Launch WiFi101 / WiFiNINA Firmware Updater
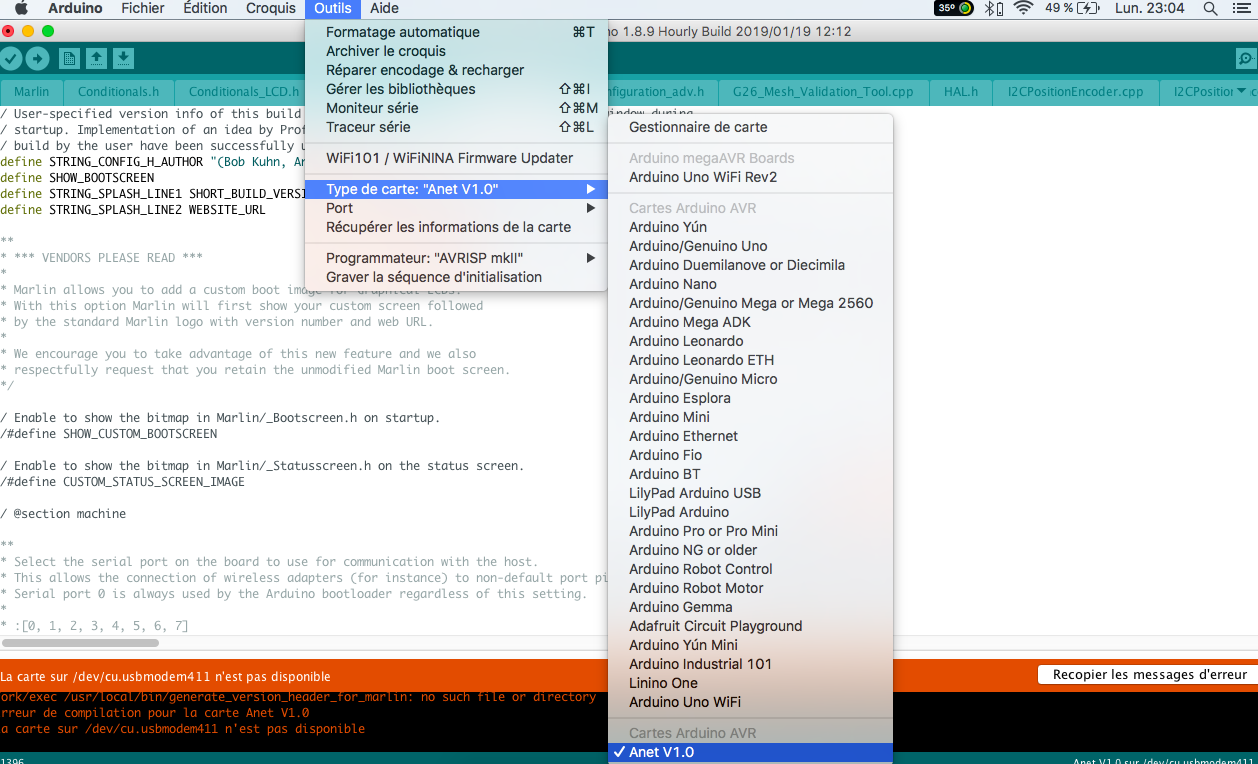Viewport: 1258px width, 764px height. point(456,158)
